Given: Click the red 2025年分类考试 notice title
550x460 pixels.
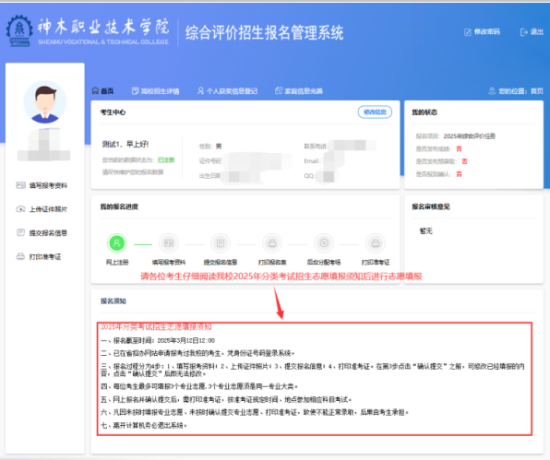Looking at the screenshot, I should click(156, 327).
